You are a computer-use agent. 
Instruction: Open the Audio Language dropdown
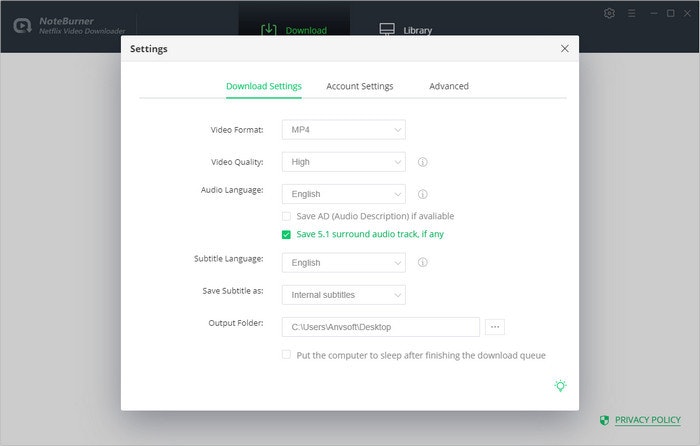pyautogui.click(x=344, y=194)
